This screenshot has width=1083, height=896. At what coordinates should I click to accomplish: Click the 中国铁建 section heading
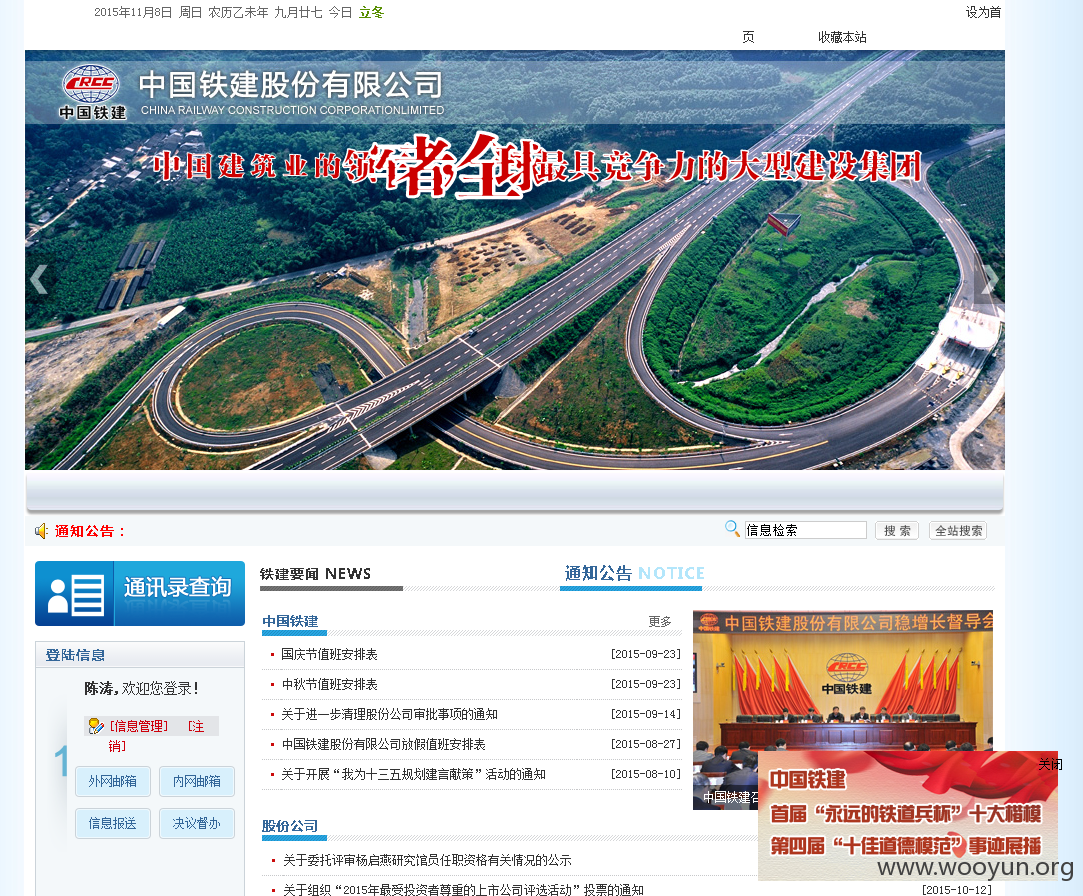290,621
